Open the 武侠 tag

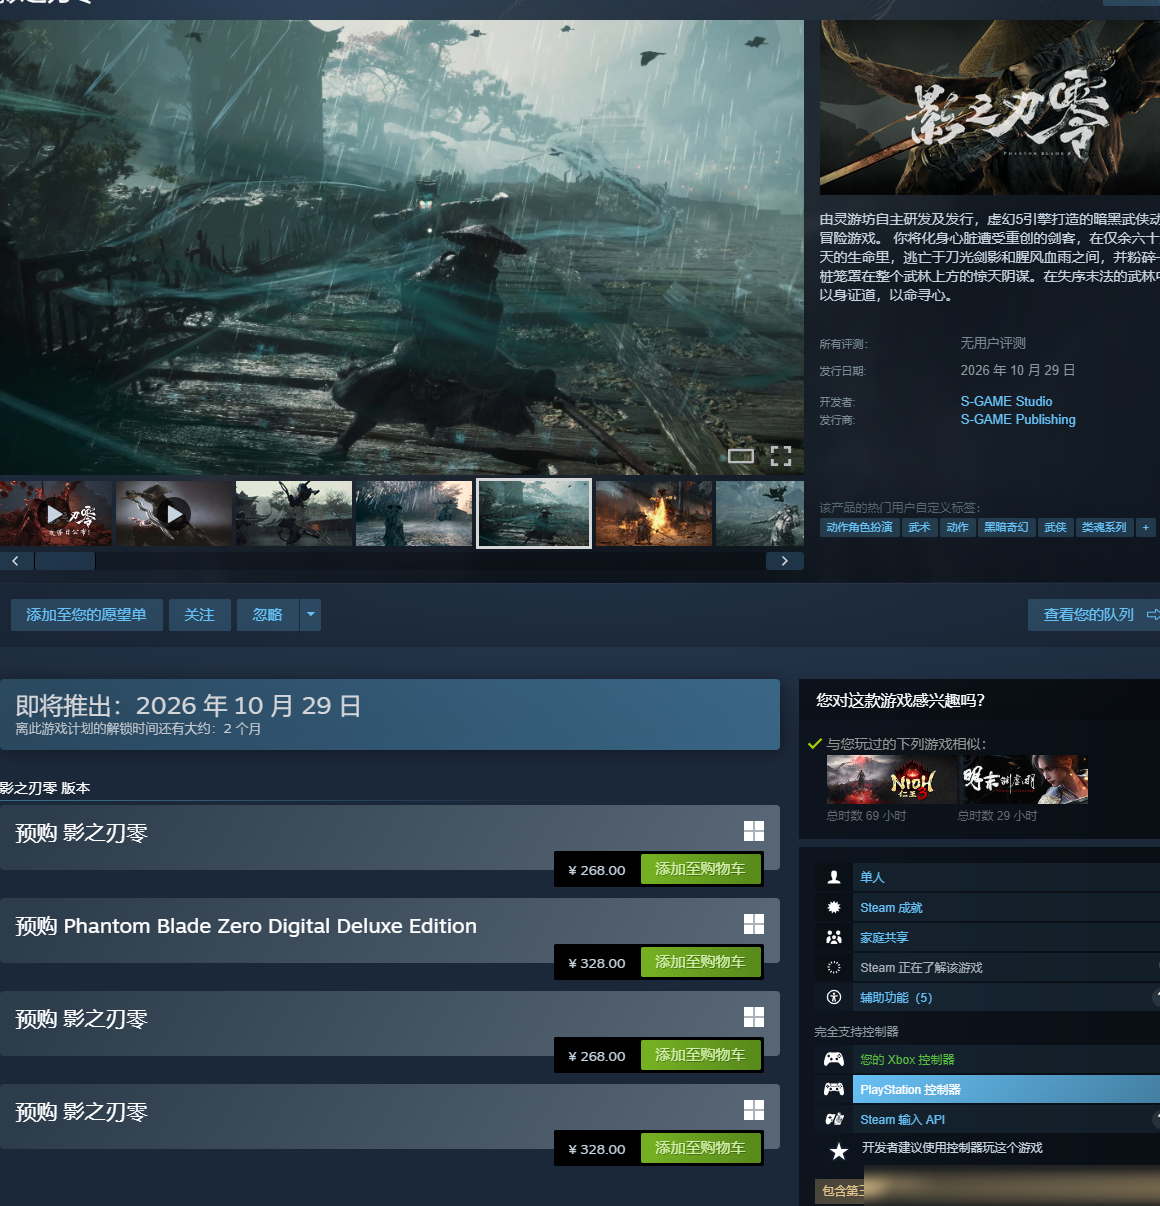[1055, 527]
